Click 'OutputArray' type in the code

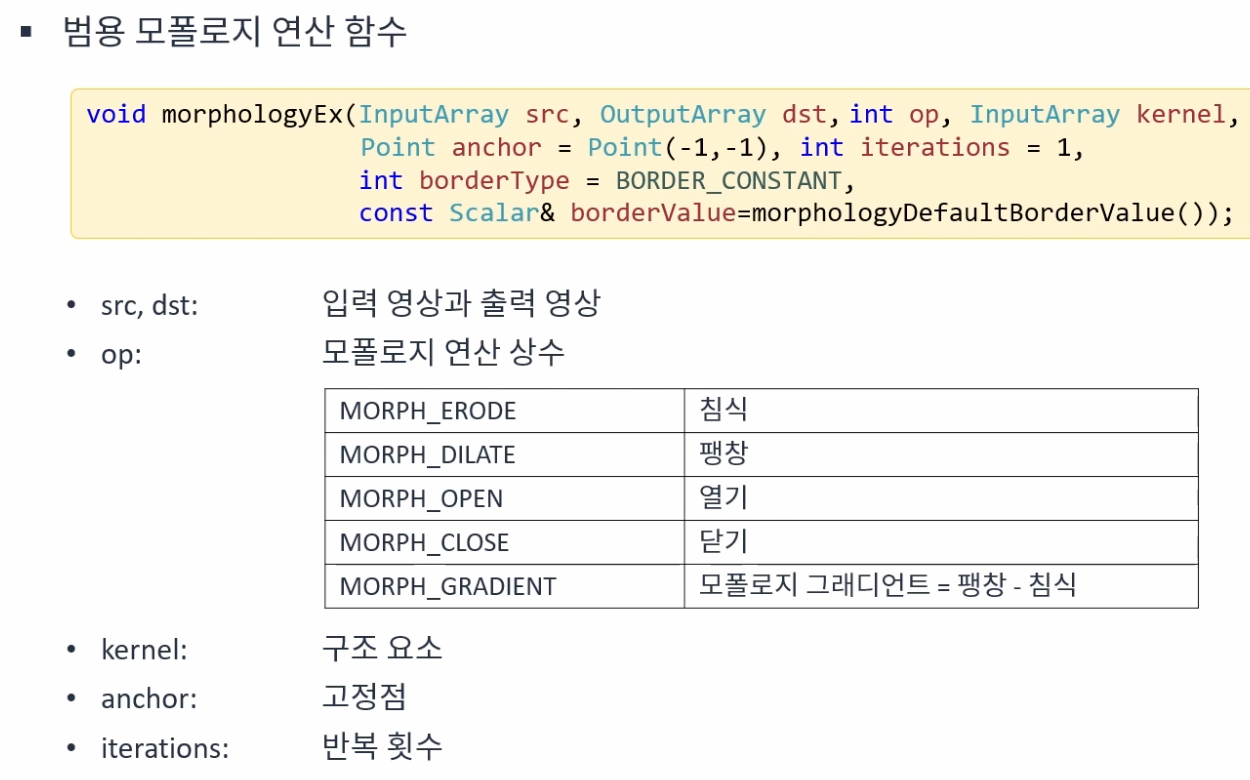683,114
